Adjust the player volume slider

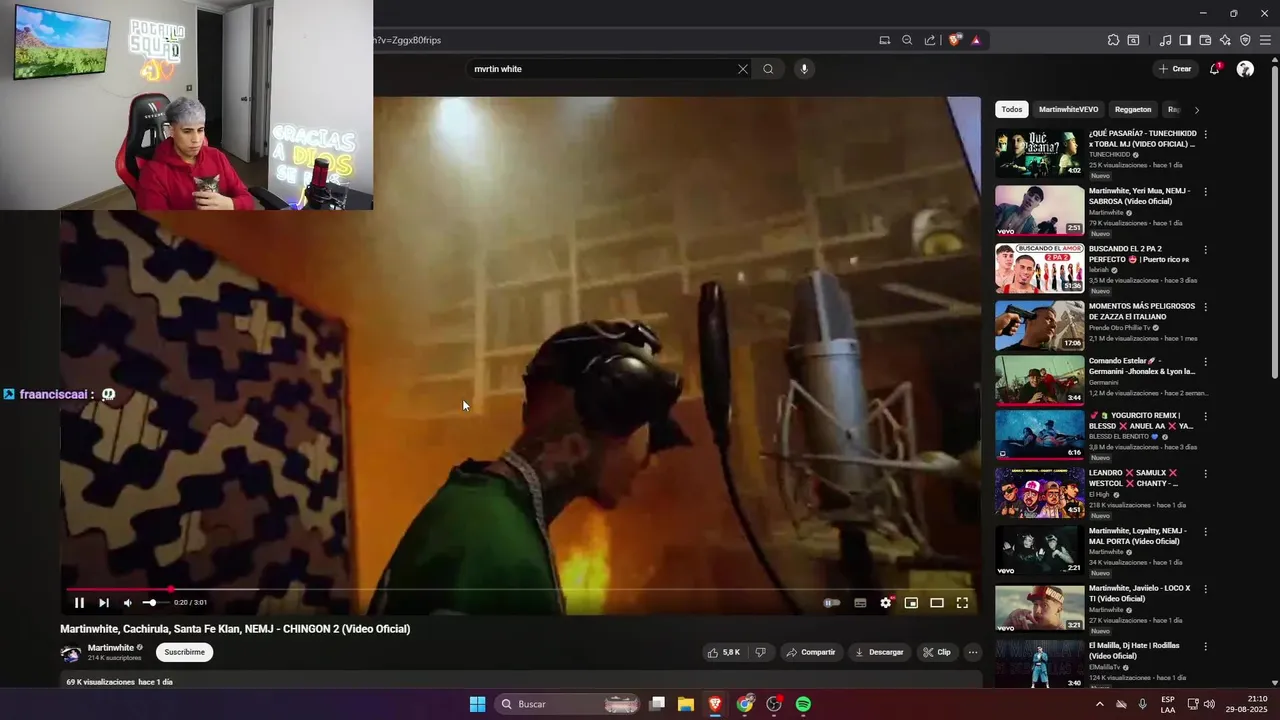[154, 603]
